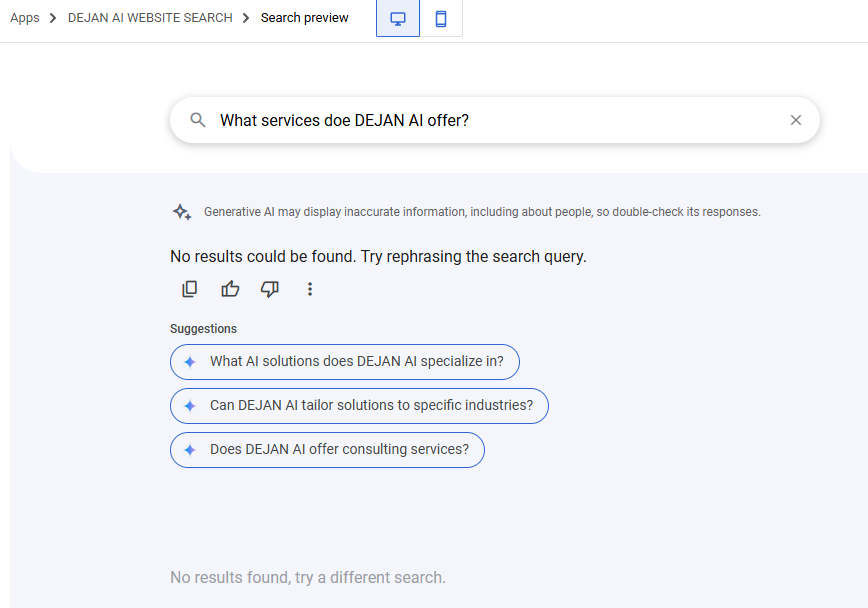Select suggestion about AI solutions specialization

[356, 362]
